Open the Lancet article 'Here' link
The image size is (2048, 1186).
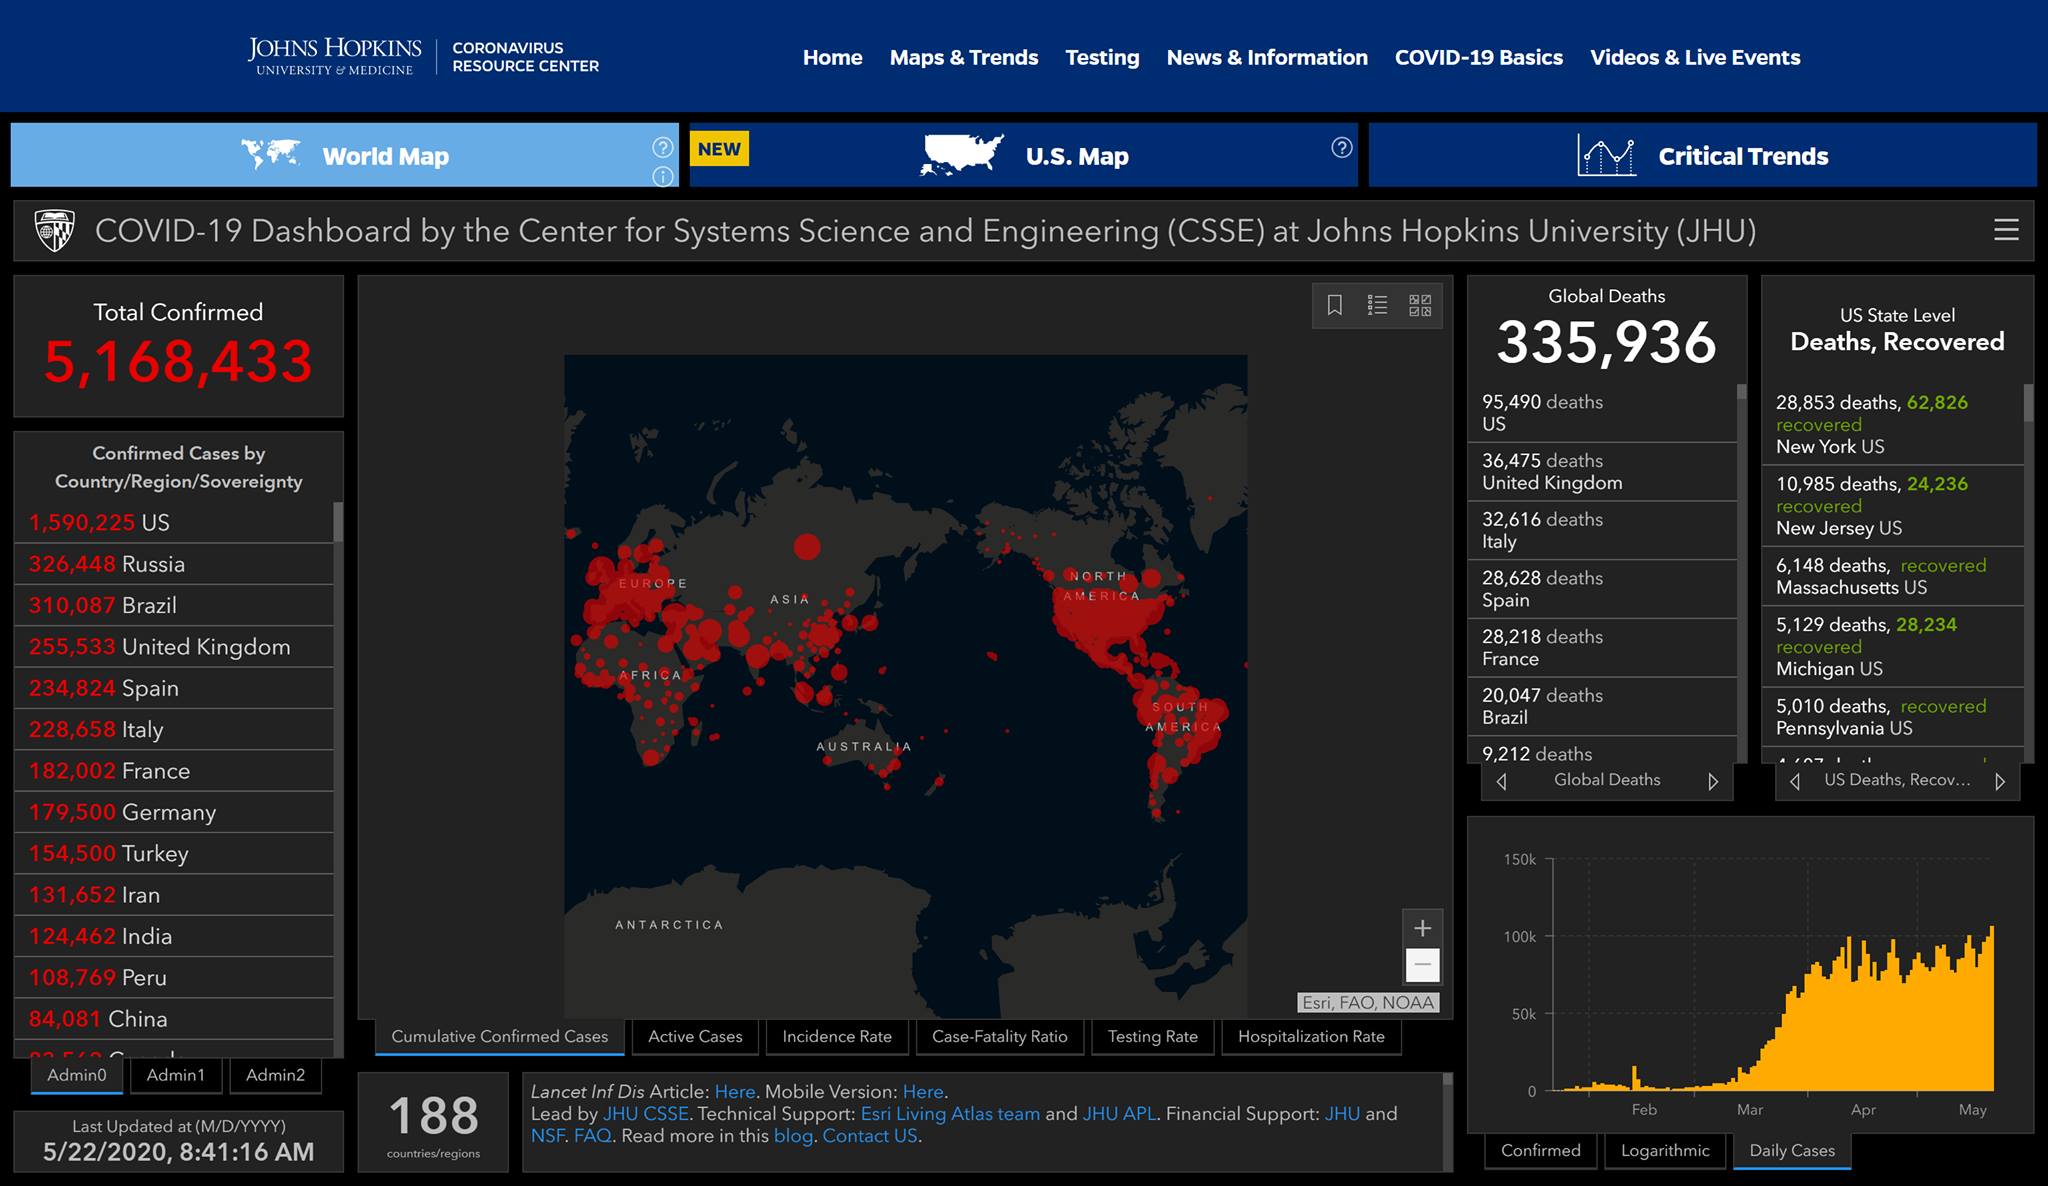[x=735, y=1092]
